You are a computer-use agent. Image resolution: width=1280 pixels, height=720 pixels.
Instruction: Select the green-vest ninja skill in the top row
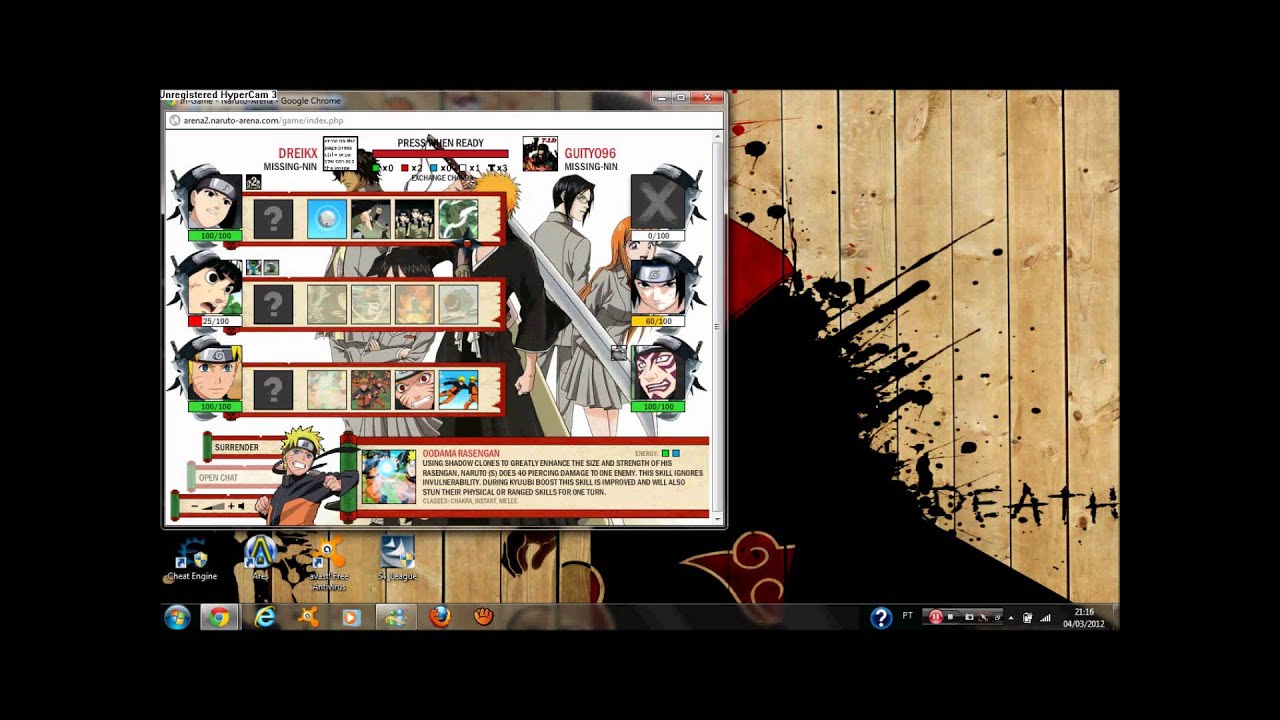[x=370, y=219]
